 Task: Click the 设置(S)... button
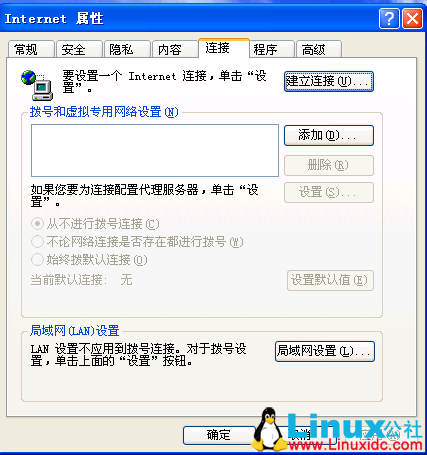pos(329,192)
